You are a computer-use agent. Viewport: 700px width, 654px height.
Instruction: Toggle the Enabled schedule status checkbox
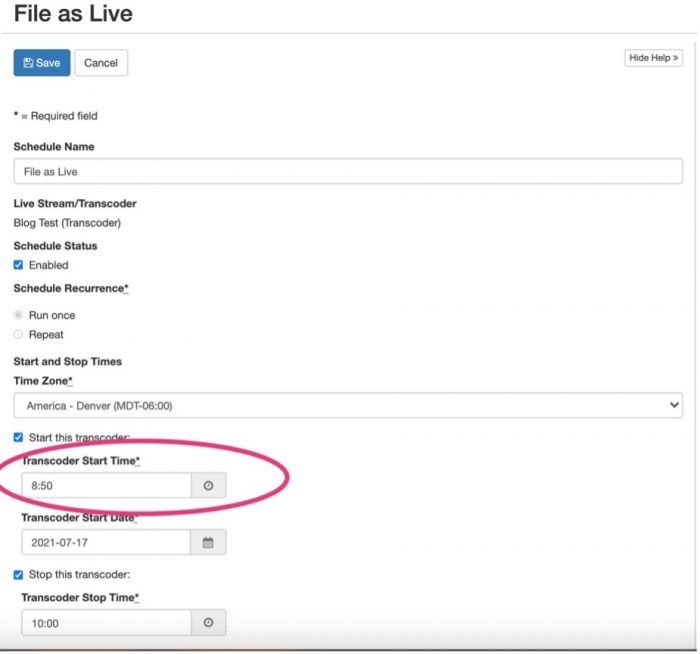pyautogui.click(x=19, y=265)
